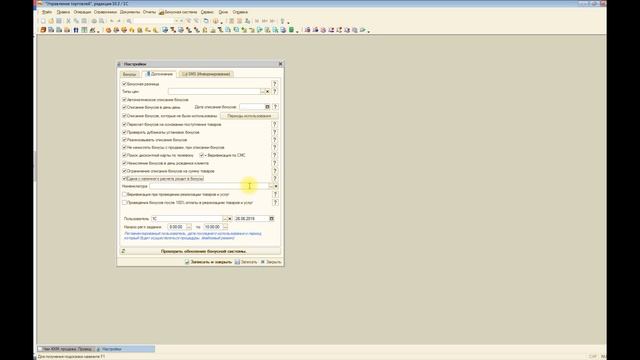Open Бонусная система menu
640x360 pixels.
tap(178, 12)
